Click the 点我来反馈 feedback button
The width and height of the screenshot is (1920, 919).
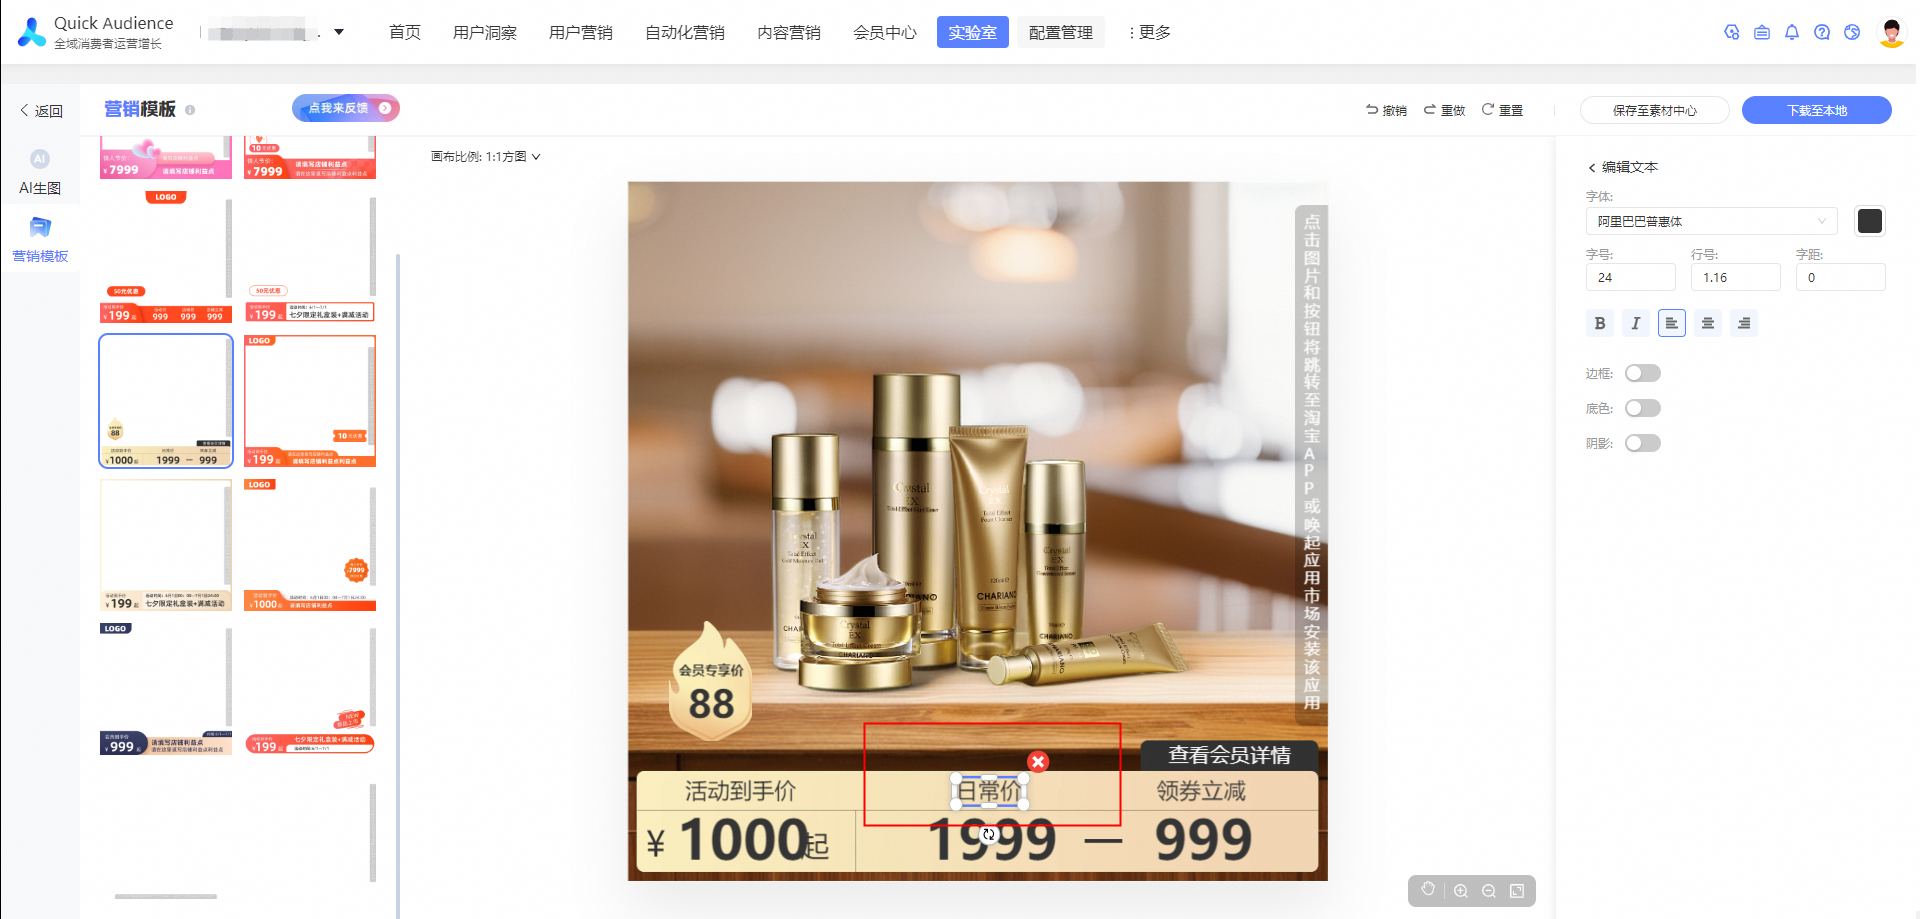point(346,108)
